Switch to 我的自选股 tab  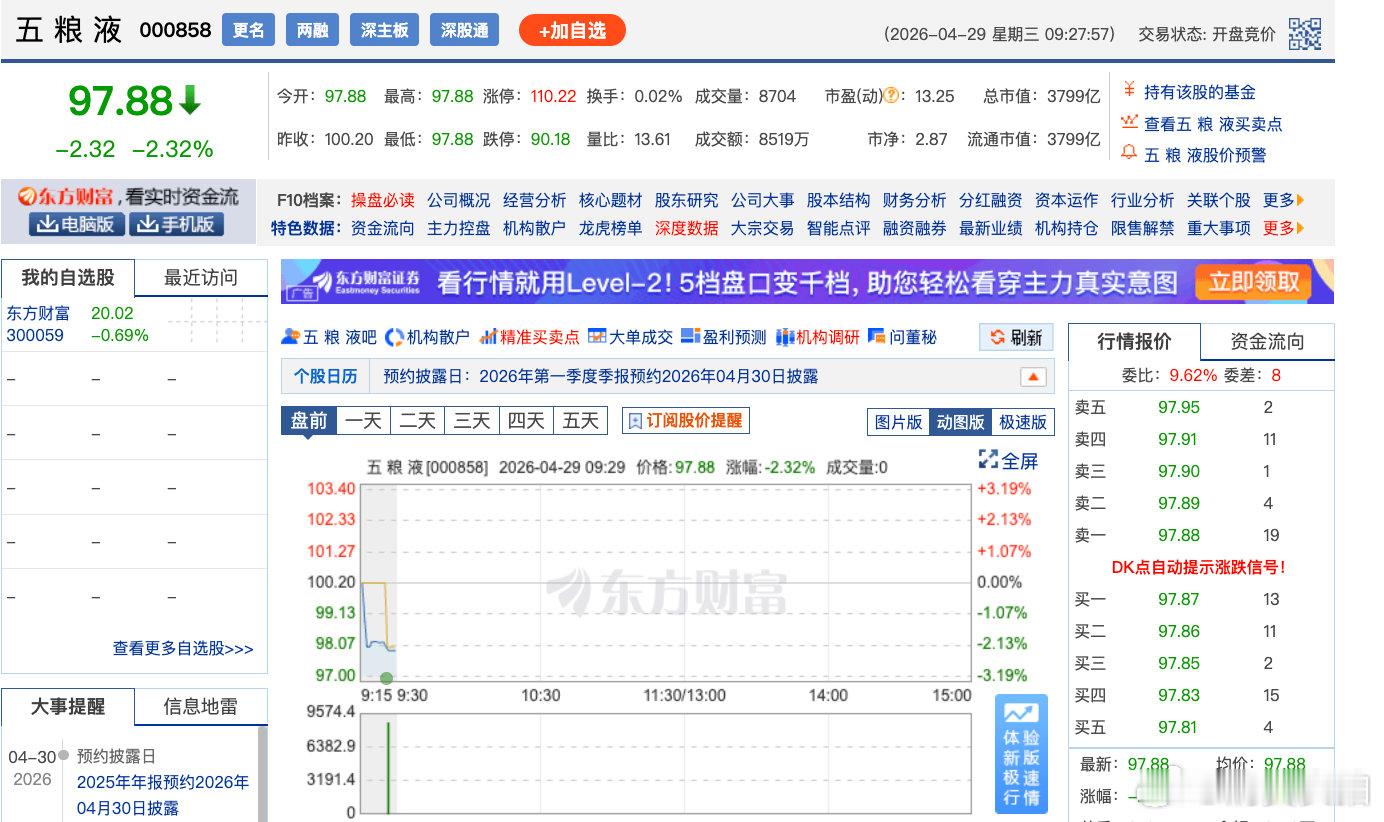tap(68, 277)
